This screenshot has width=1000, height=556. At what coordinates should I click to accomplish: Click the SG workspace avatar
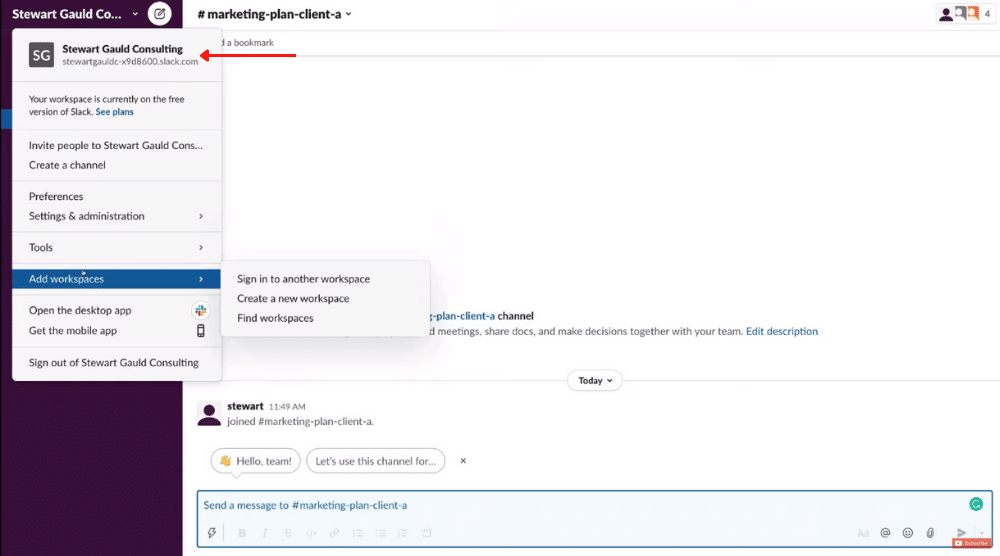point(41,55)
